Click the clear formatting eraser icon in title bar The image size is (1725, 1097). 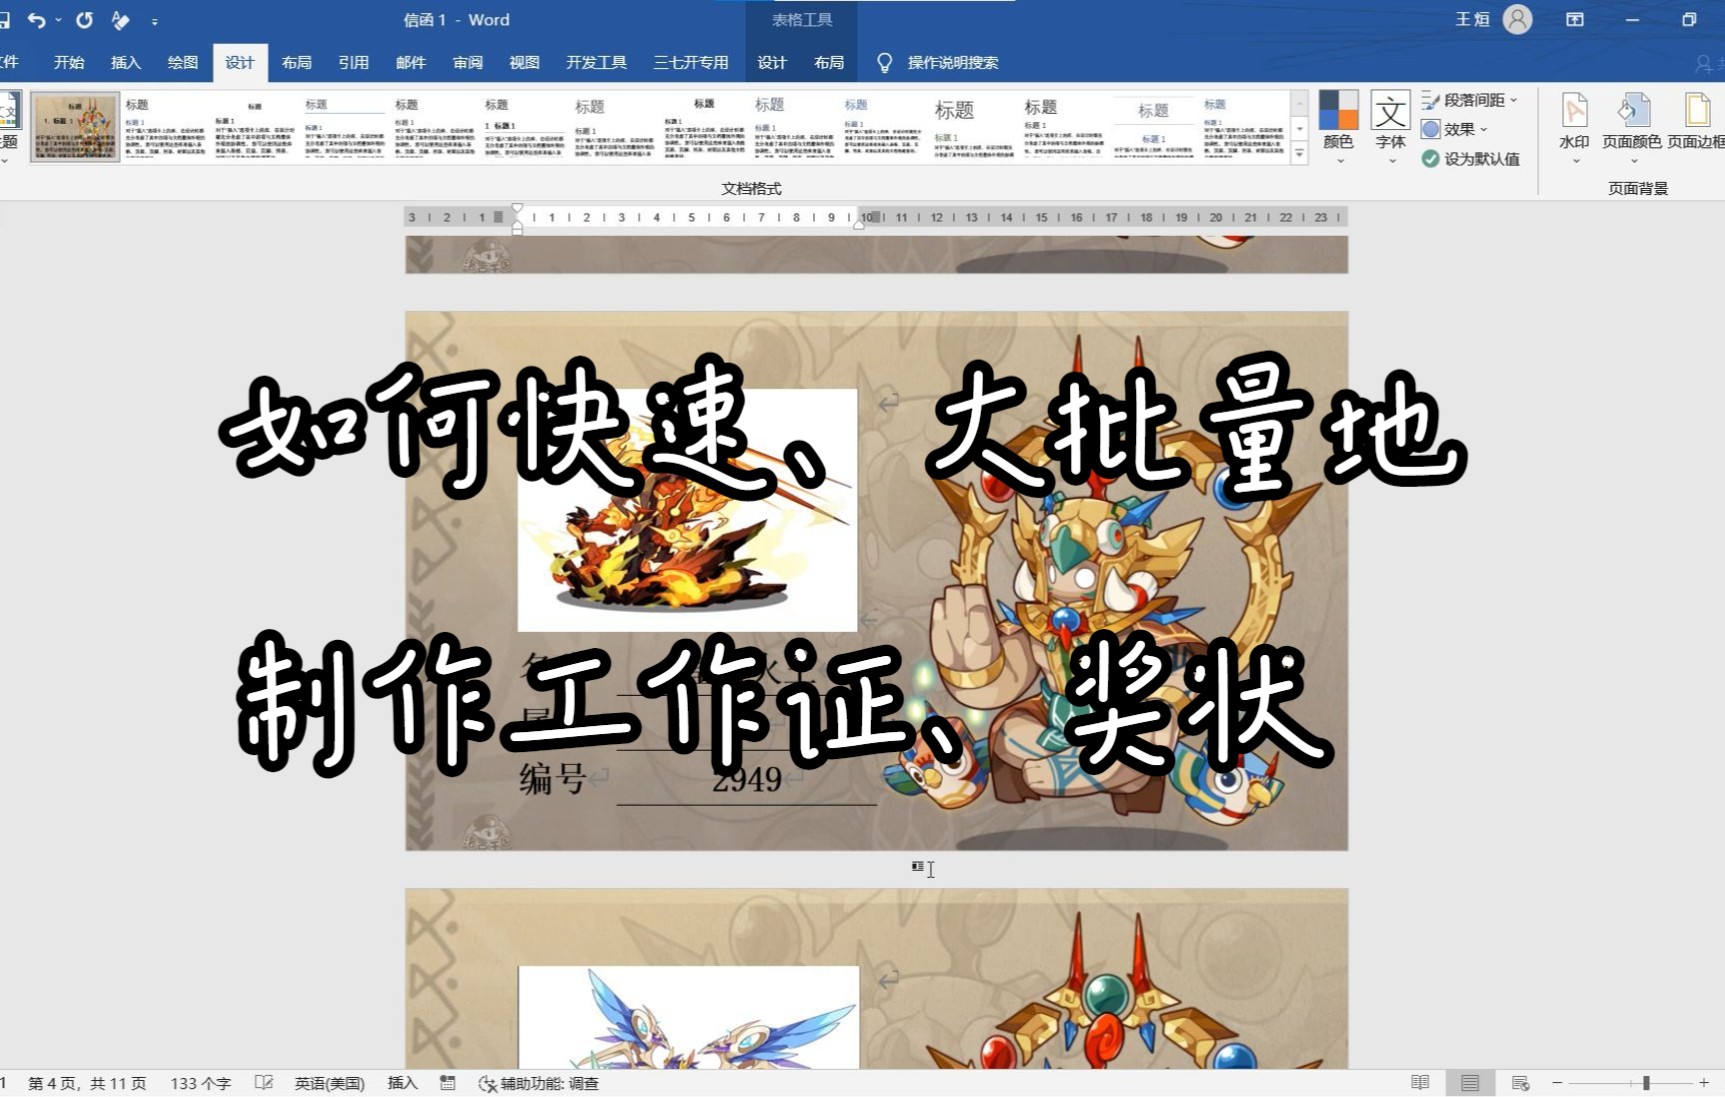pyautogui.click(x=120, y=20)
